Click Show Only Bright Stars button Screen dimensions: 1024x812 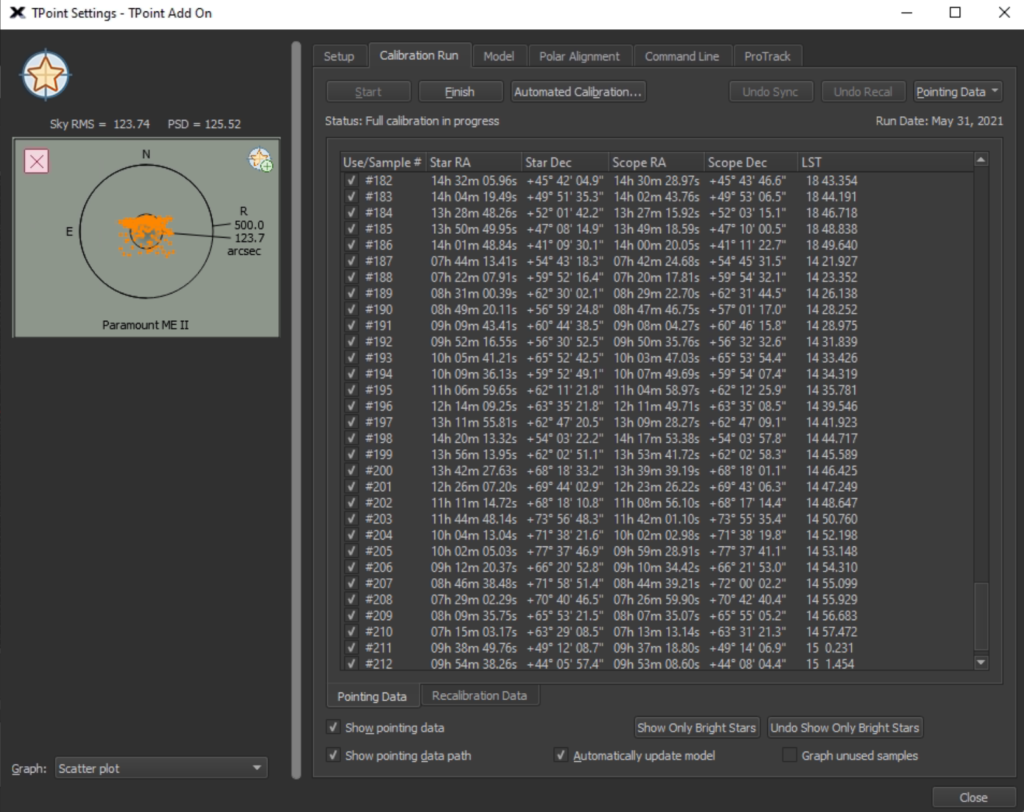click(x=696, y=728)
